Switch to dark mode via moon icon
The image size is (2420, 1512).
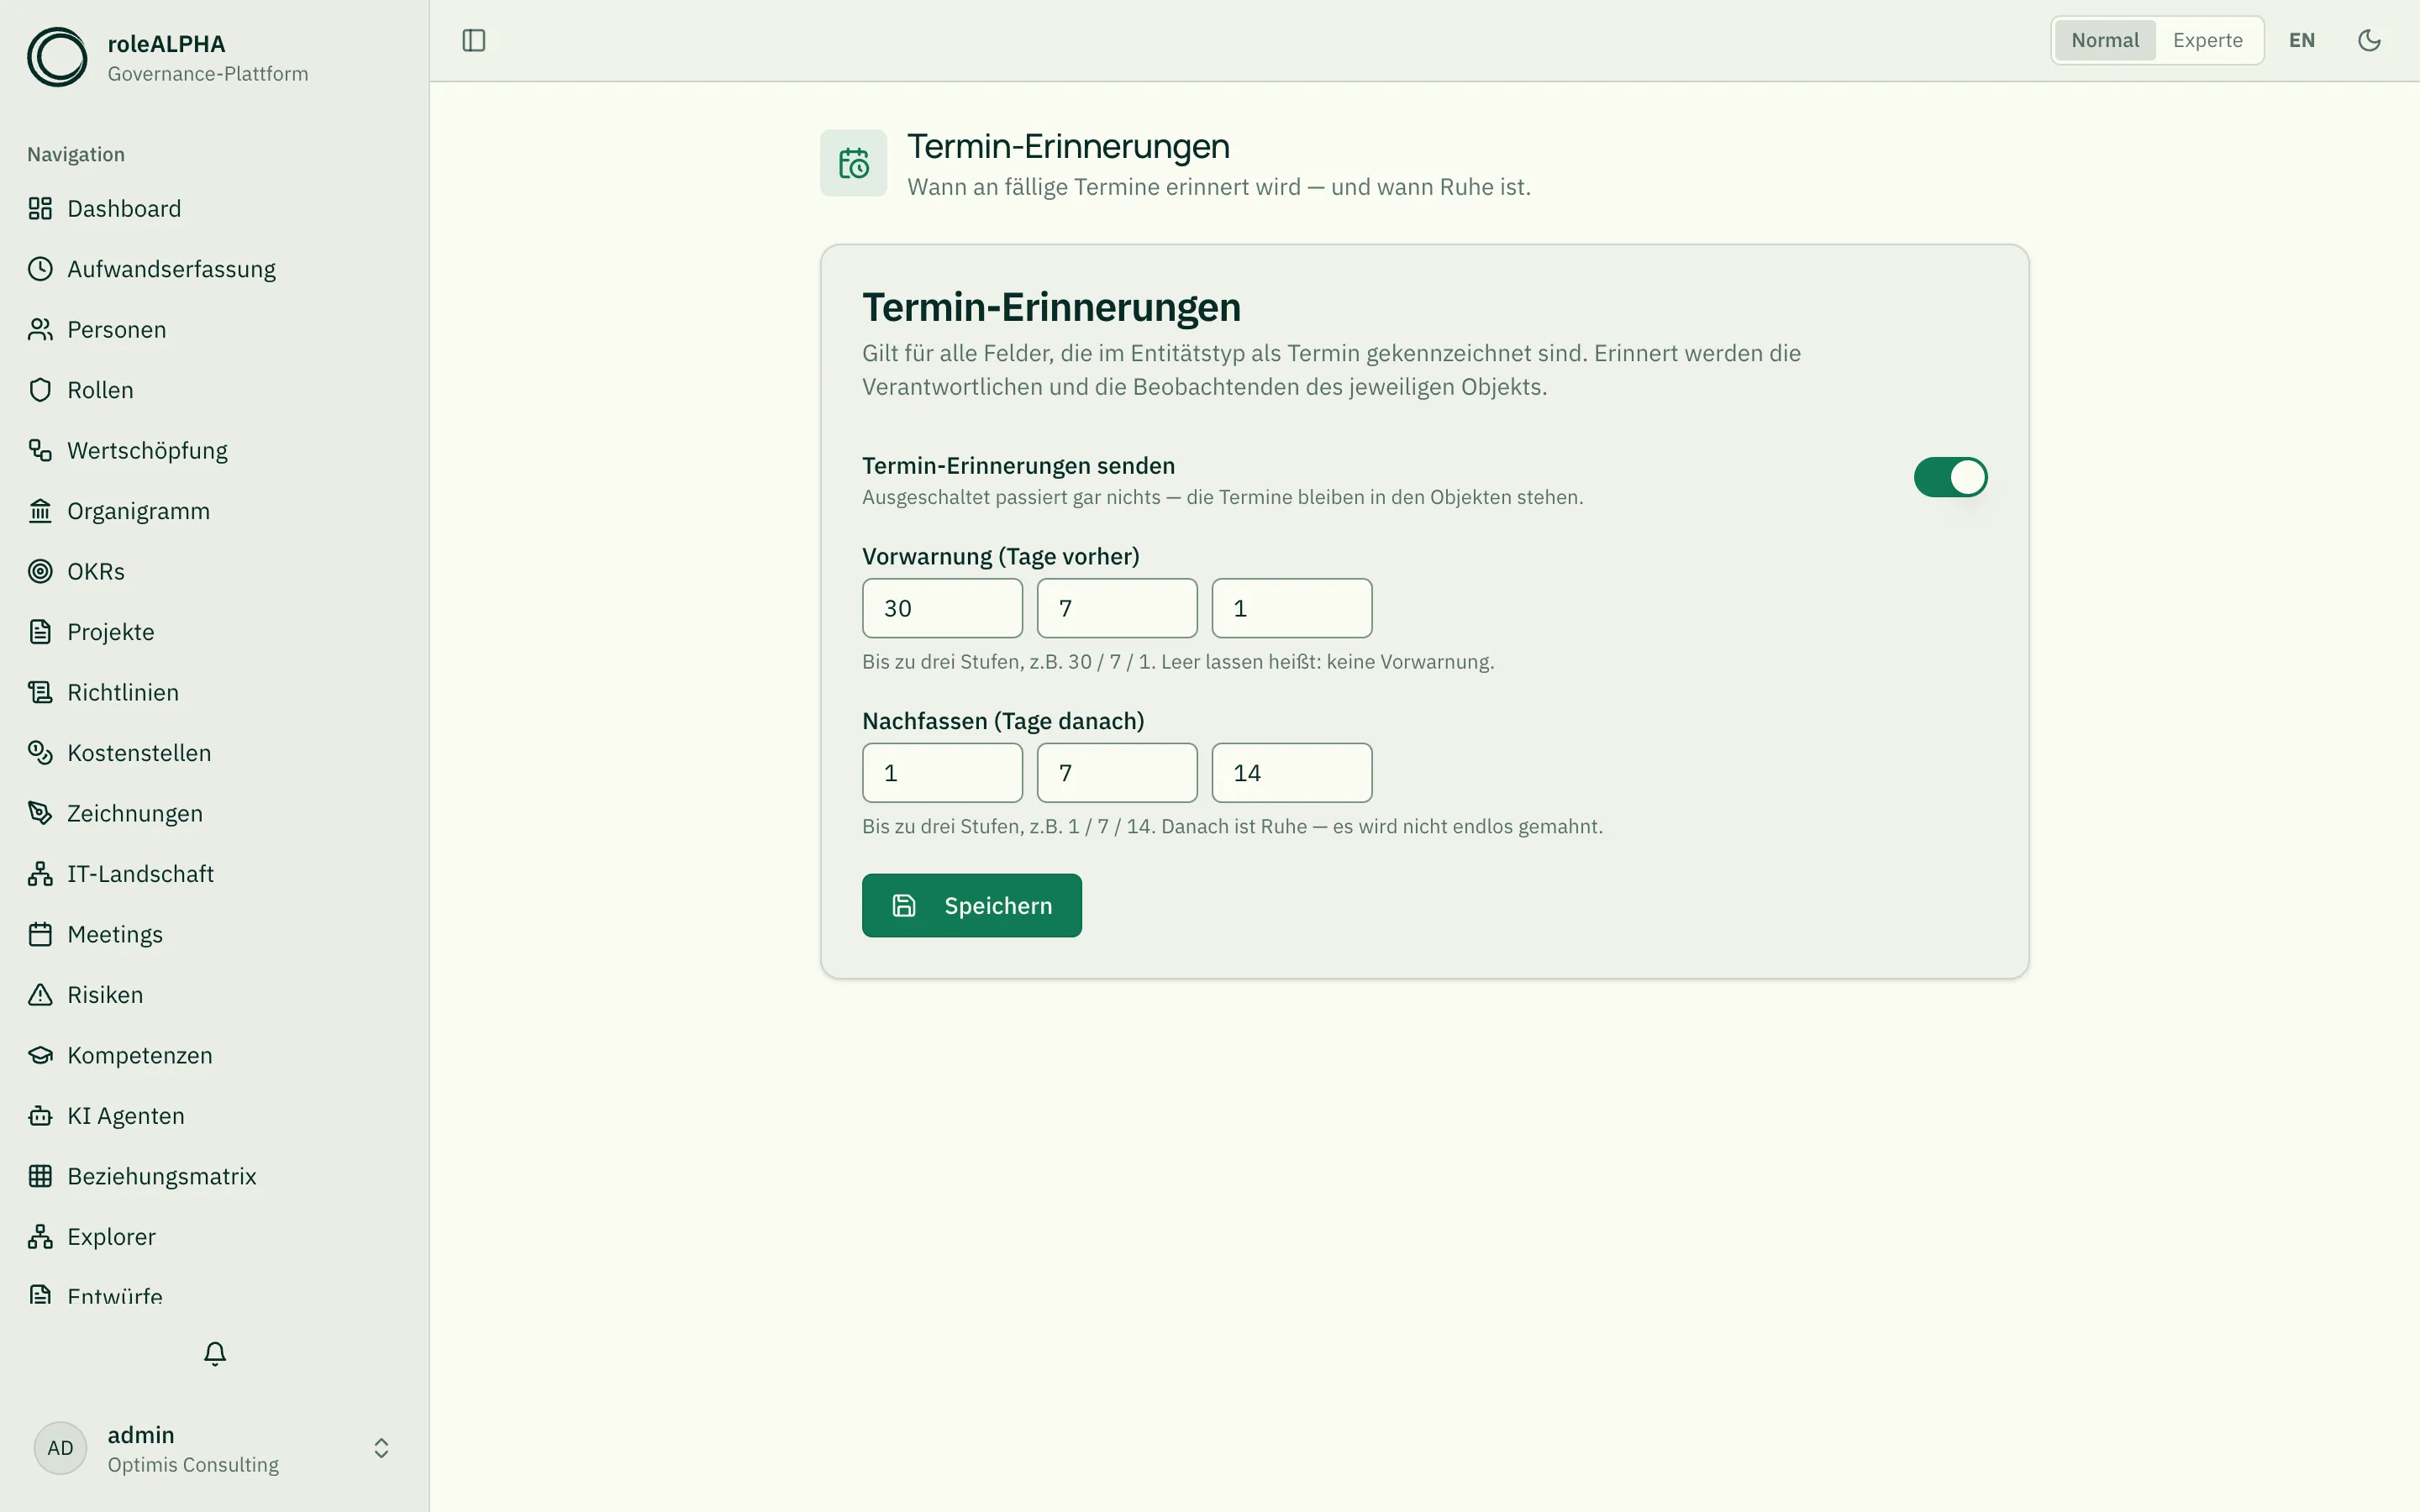click(x=2369, y=40)
